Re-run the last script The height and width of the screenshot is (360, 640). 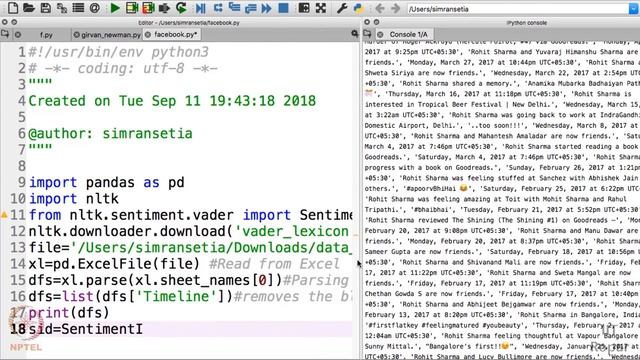tap(181, 8)
